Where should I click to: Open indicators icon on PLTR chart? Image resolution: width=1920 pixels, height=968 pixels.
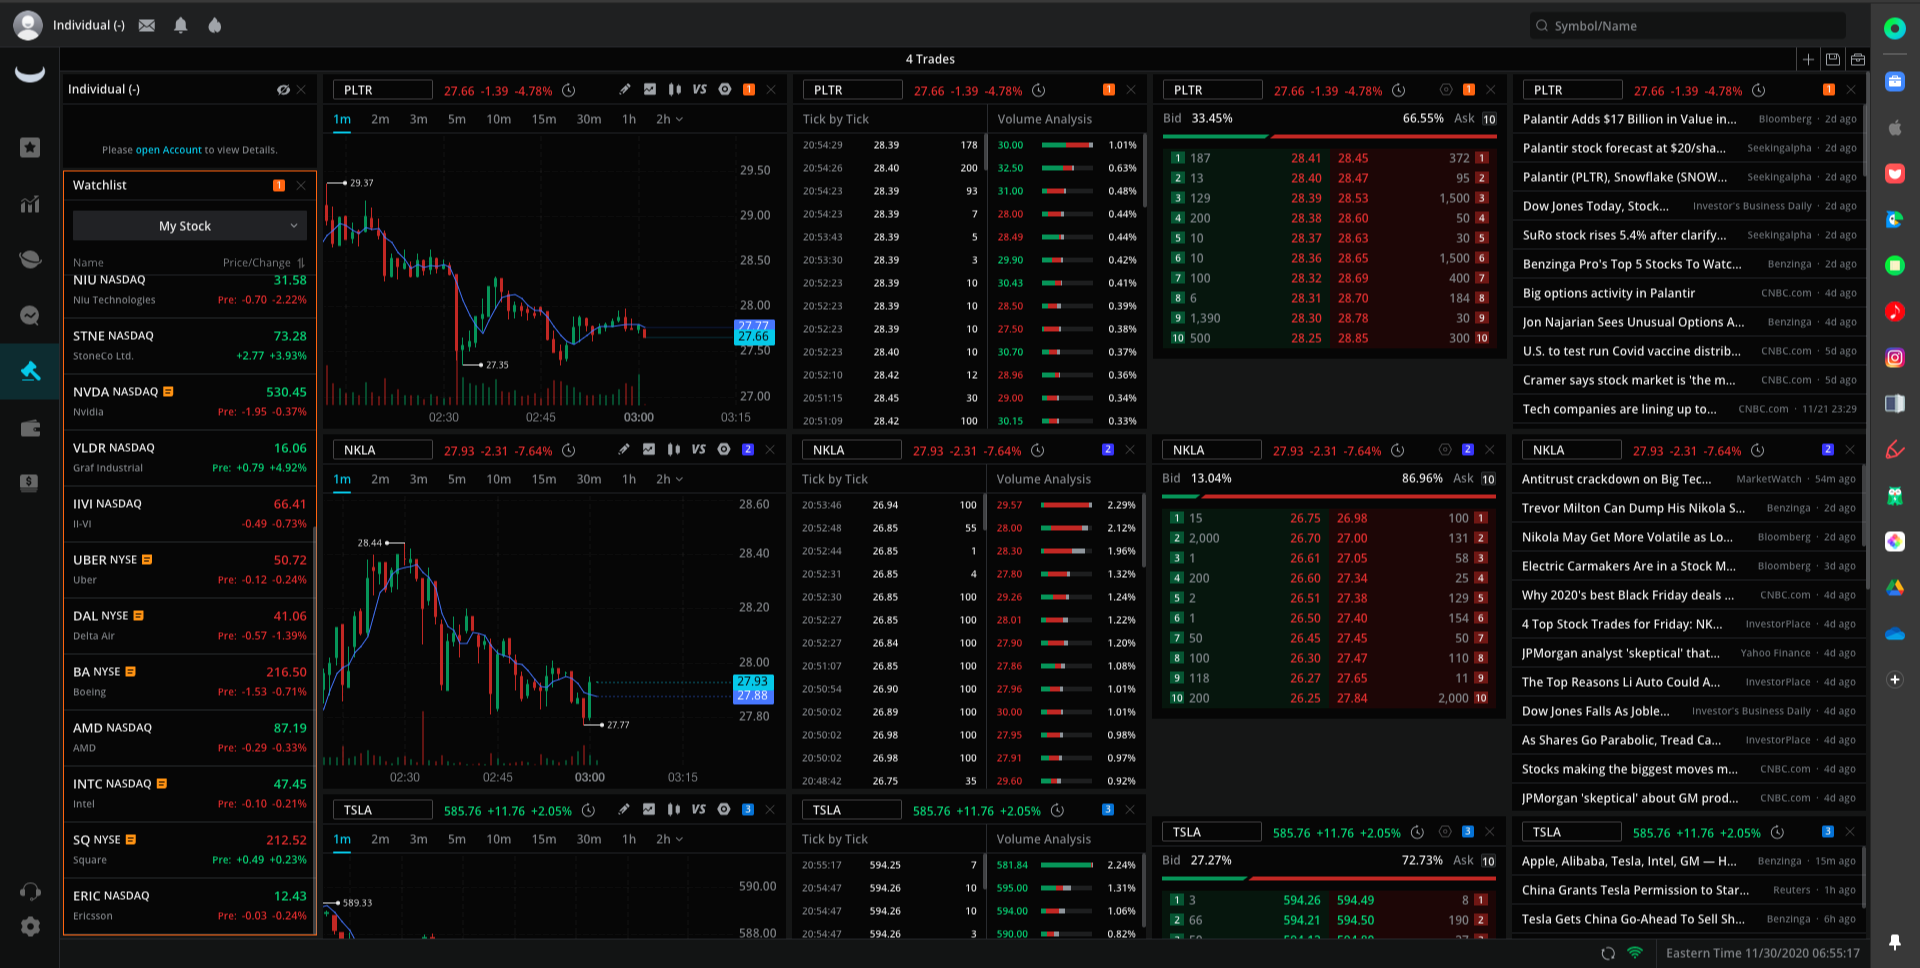tap(650, 89)
